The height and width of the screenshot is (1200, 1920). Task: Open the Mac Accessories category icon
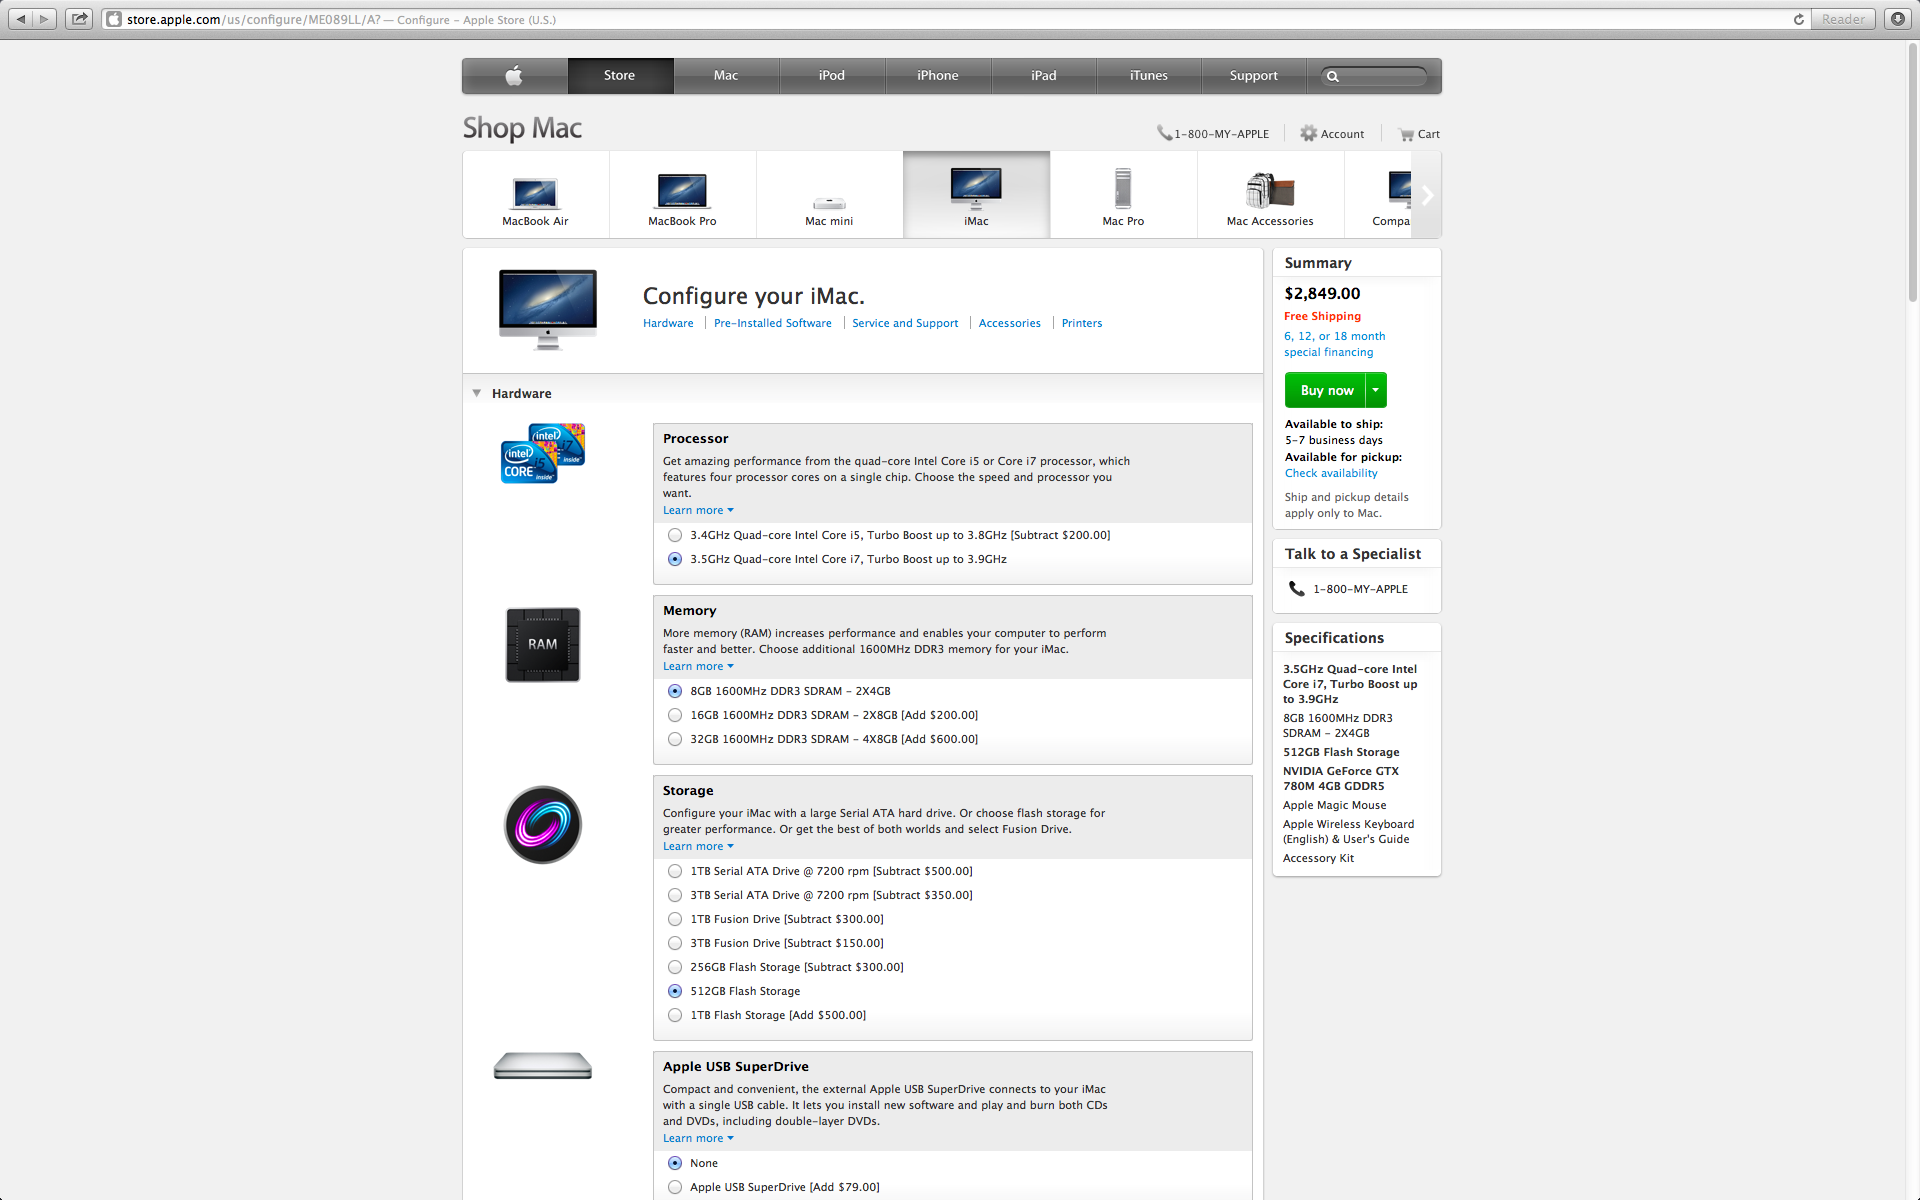(x=1270, y=190)
